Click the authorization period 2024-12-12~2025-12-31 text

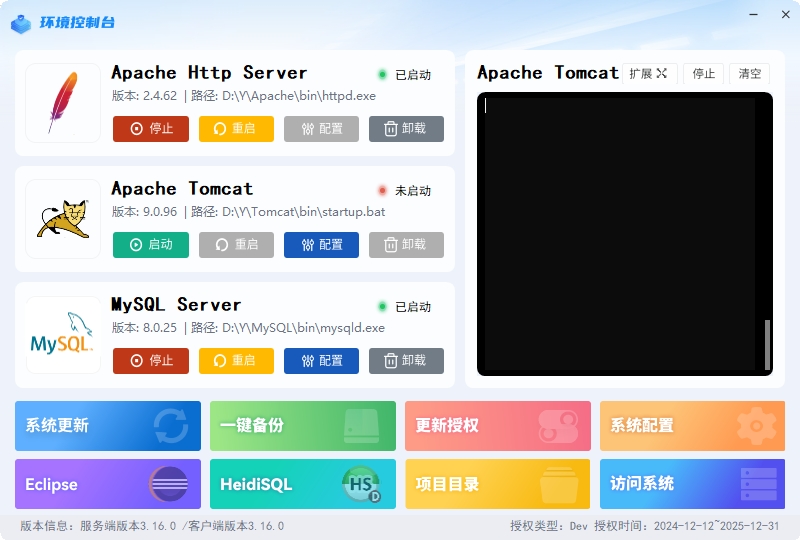coord(716,526)
